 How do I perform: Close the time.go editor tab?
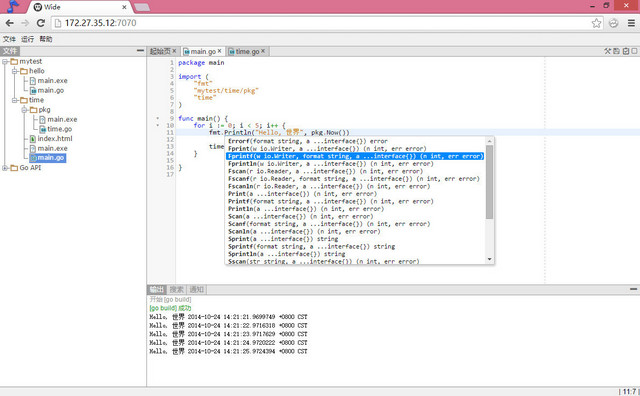coord(263,51)
